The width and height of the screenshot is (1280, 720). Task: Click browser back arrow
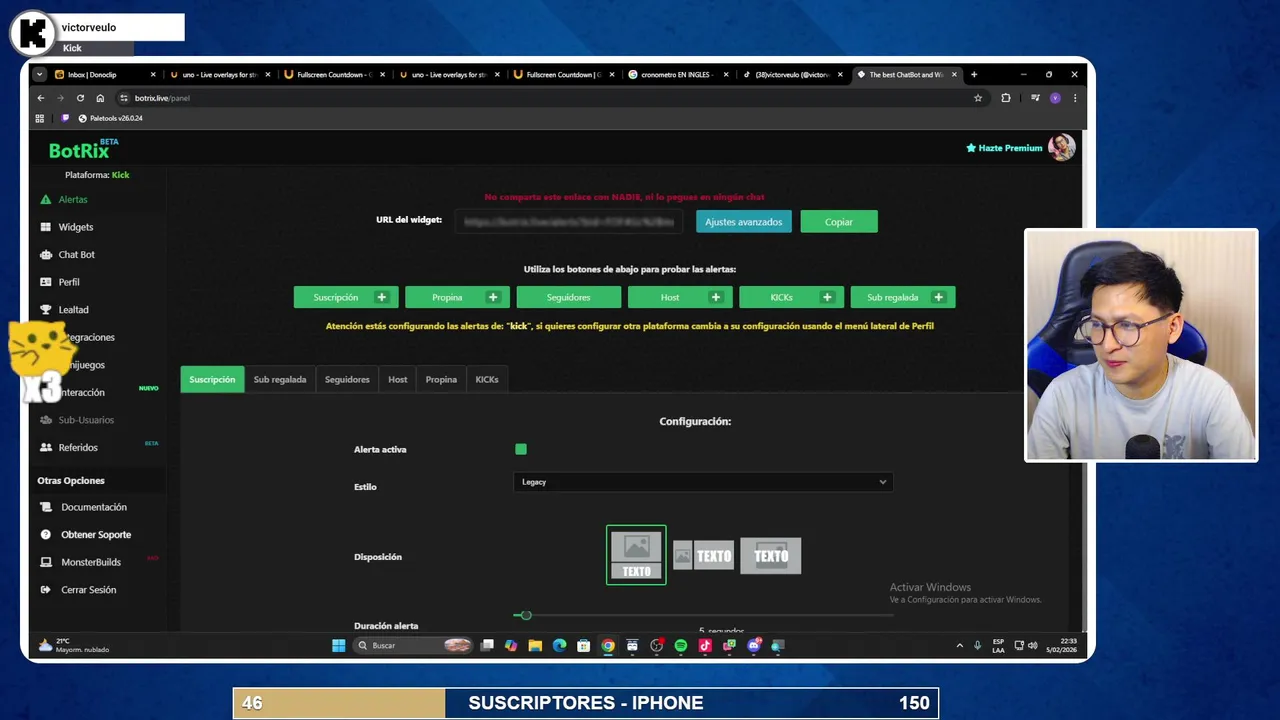click(x=40, y=98)
